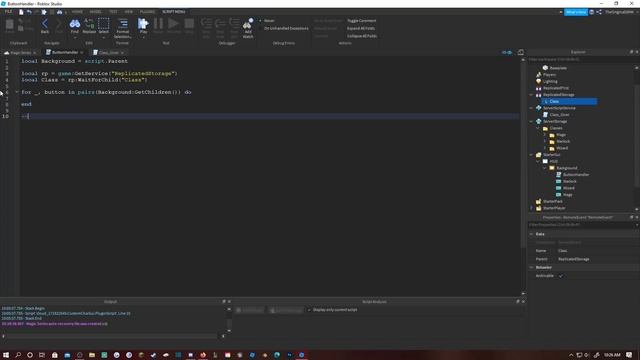Click the Step Out debugger icon

click(234, 23)
